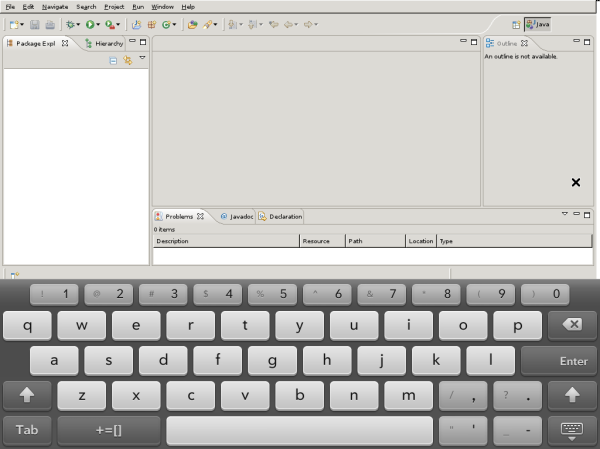Viewport: 600px width, 449px height.
Task: Run the program with green play icon
Action: coord(90,25)
